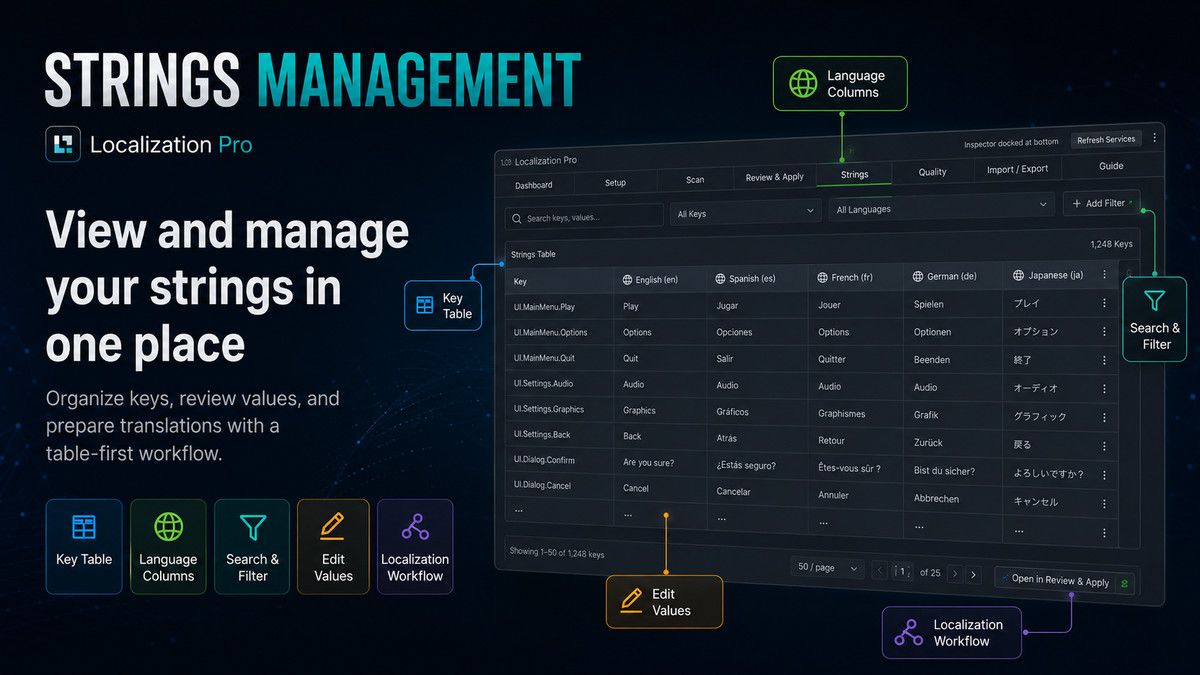Click the German value 'Spielen'
This screenshot has width=1200, height=675.
pyautogui.click(x=929, y=304)
